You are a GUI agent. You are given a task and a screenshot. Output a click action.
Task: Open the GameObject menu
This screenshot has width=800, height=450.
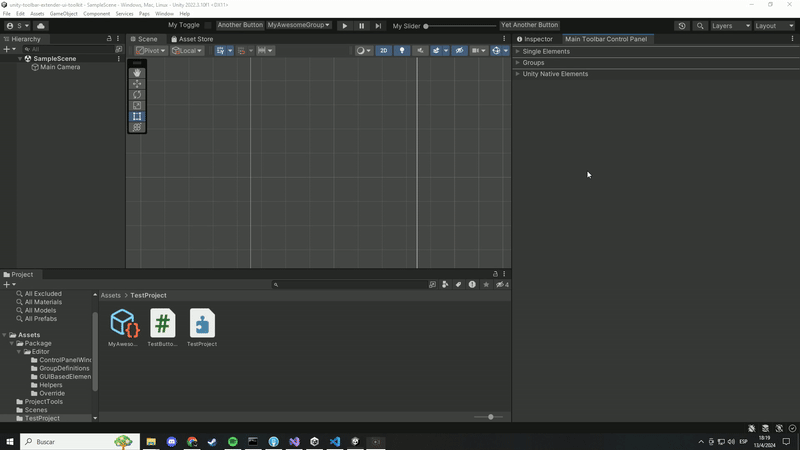click(x=64, y=14)
